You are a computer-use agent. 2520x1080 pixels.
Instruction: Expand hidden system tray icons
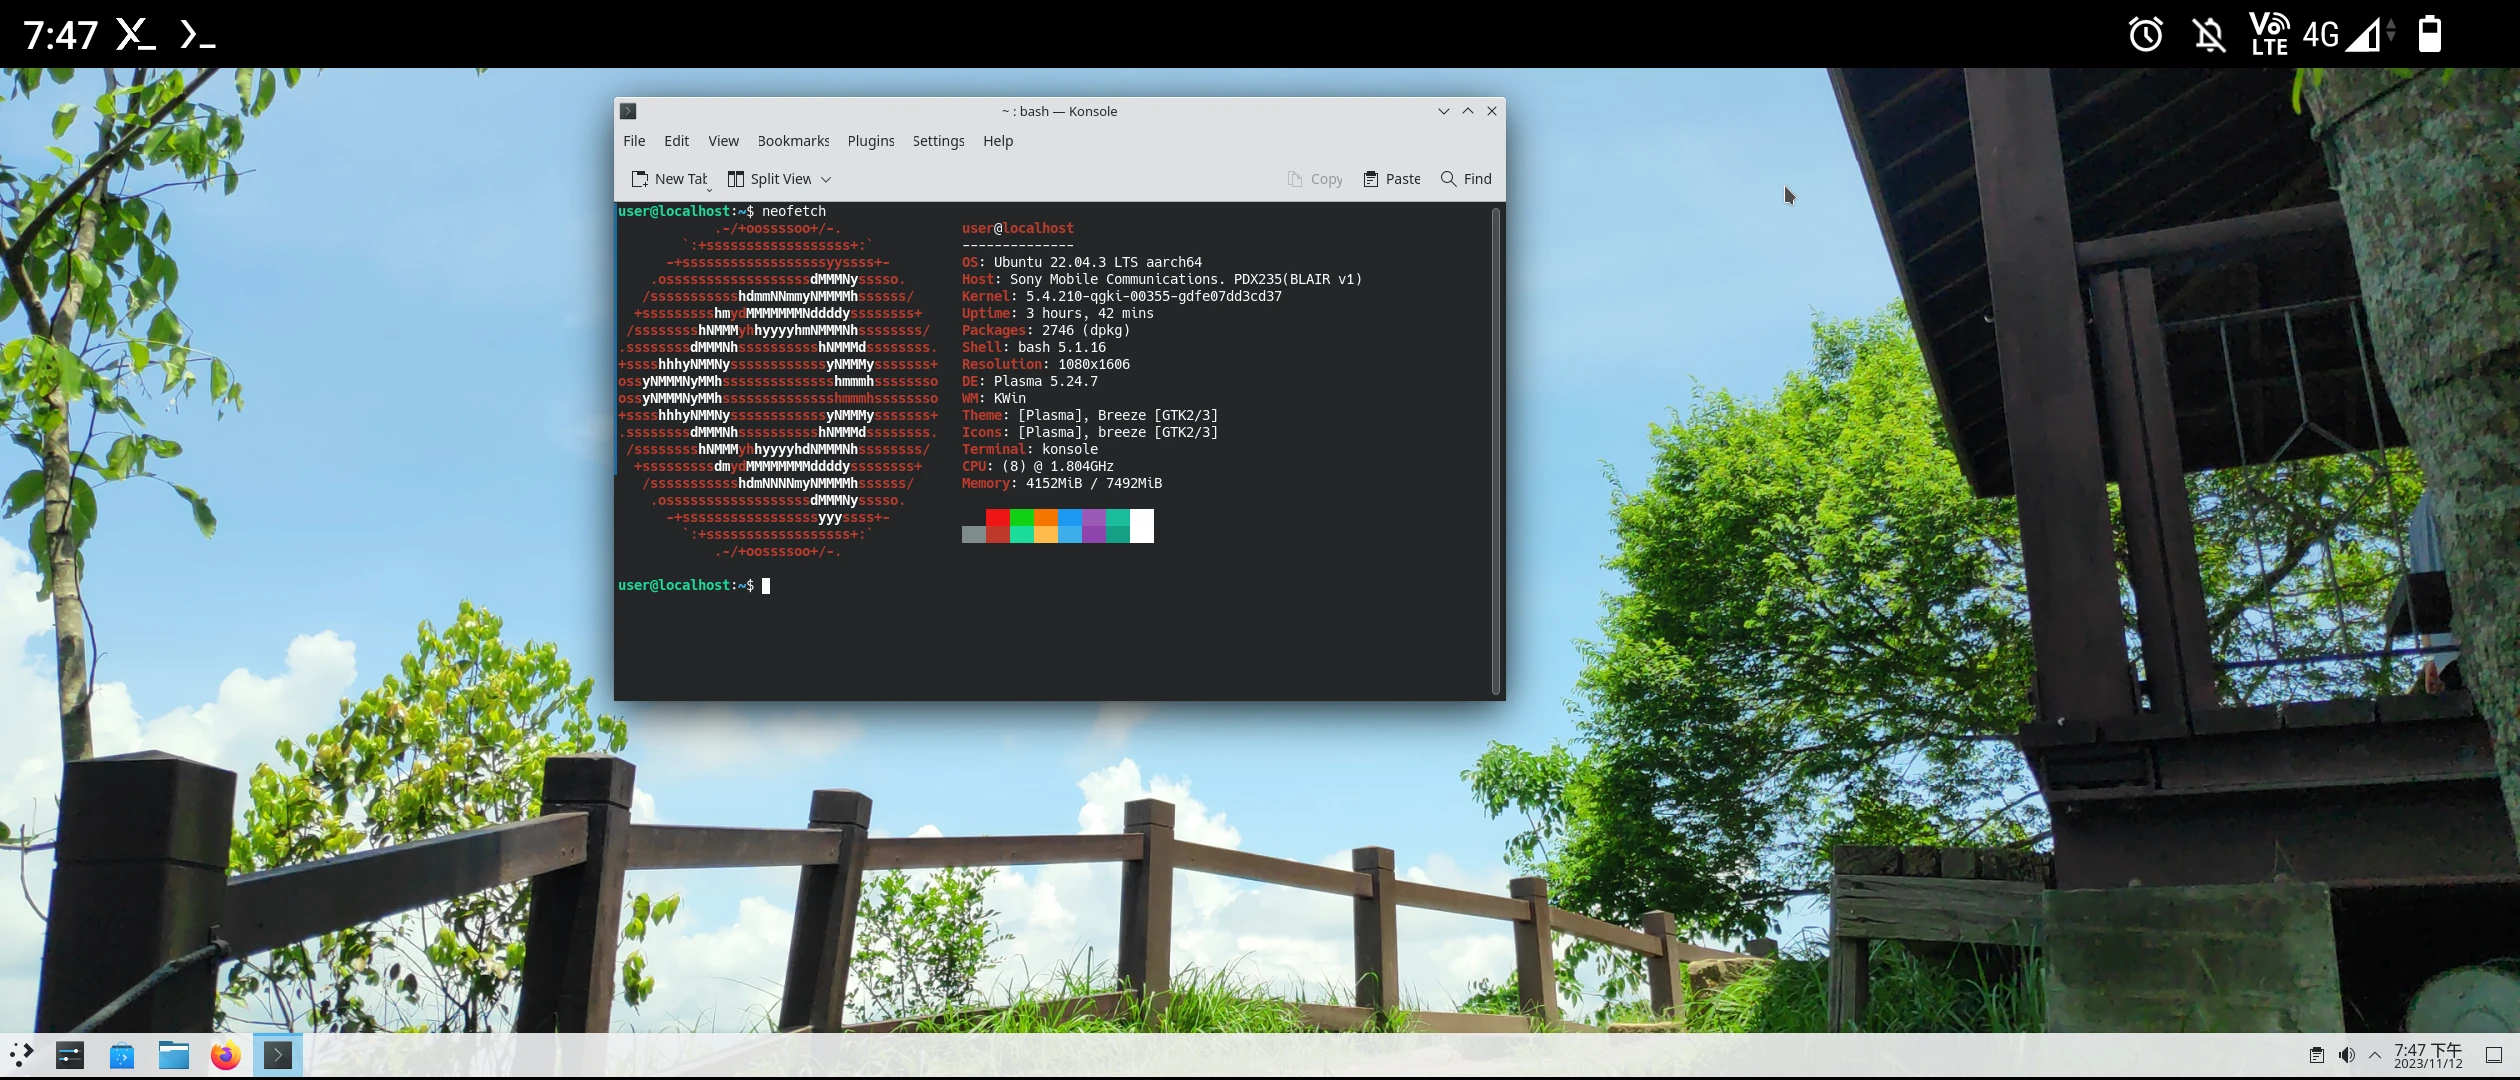point(2375,1055)
